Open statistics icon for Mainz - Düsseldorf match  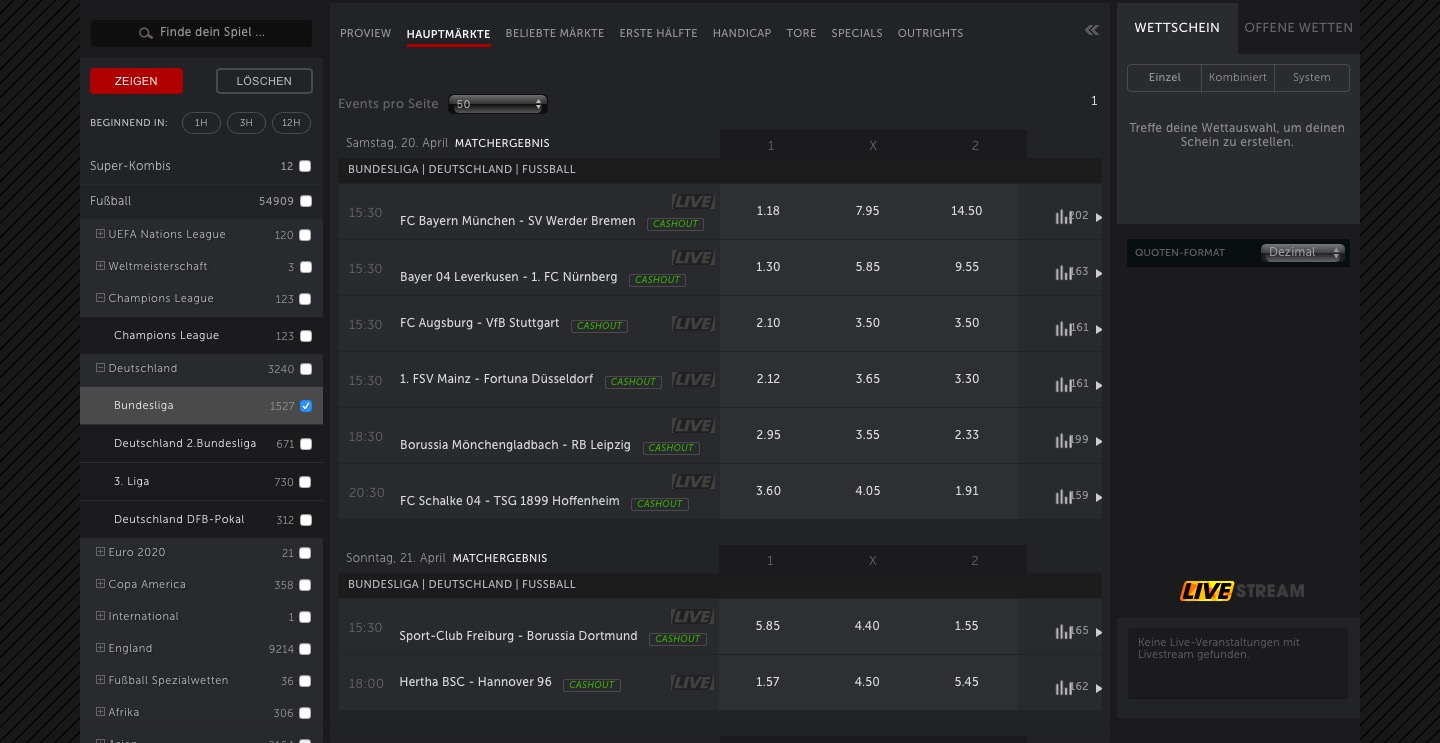point(1062,384)
